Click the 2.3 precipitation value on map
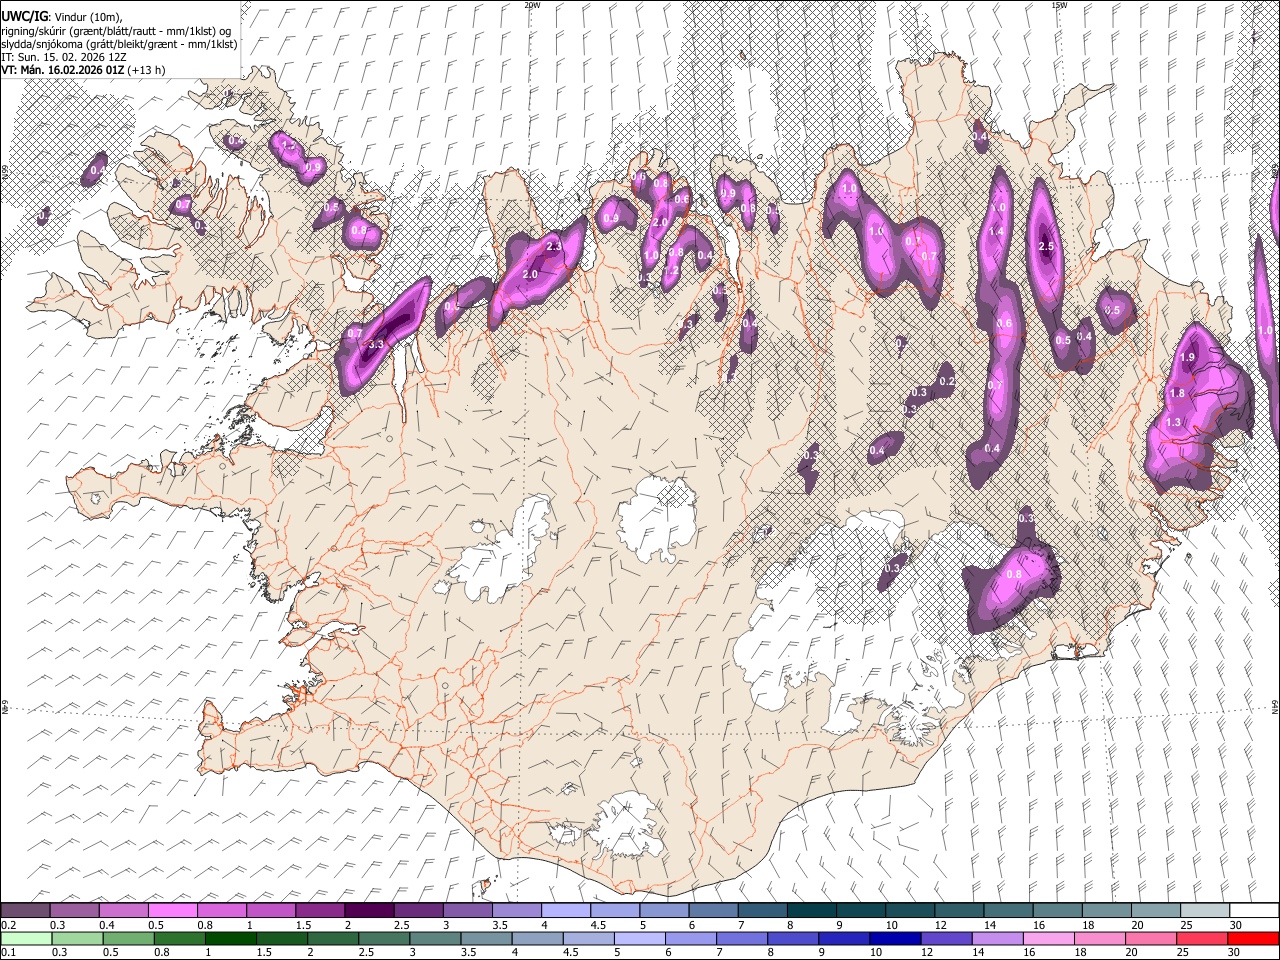Screen dimensions: 1280x960 coord(555,246)
